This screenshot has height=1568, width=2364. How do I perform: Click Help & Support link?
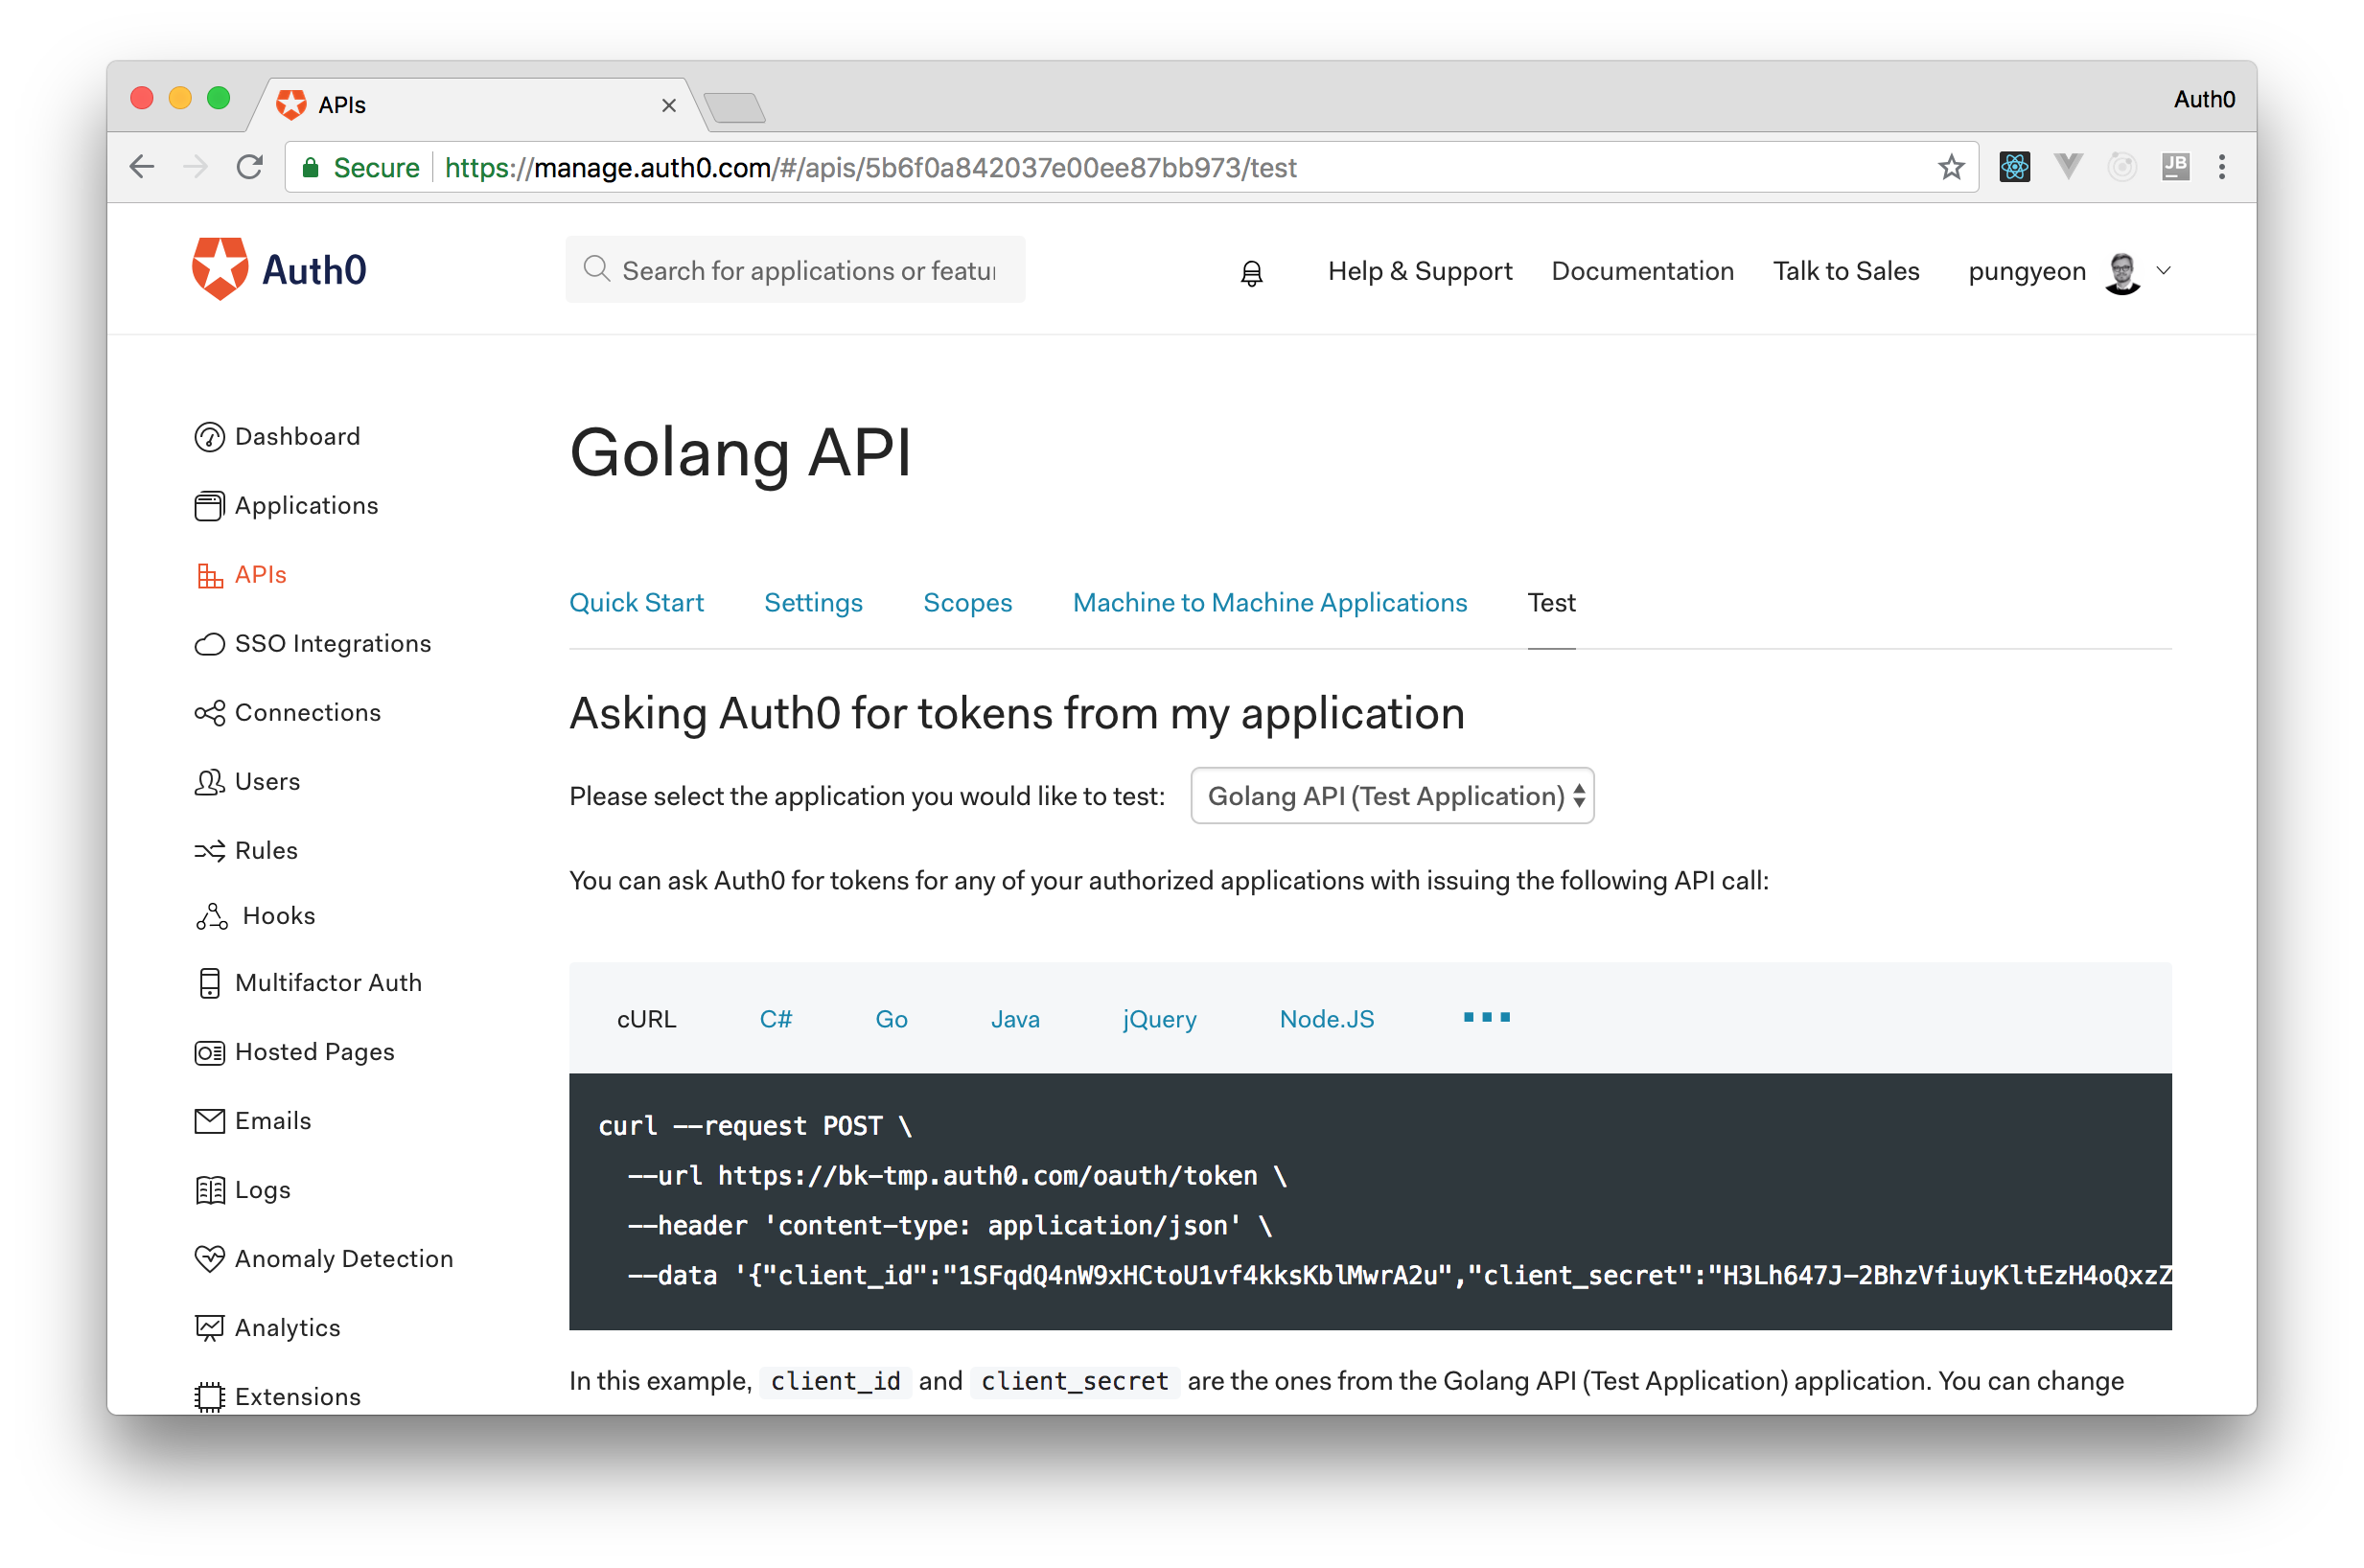pos(1419,271)
